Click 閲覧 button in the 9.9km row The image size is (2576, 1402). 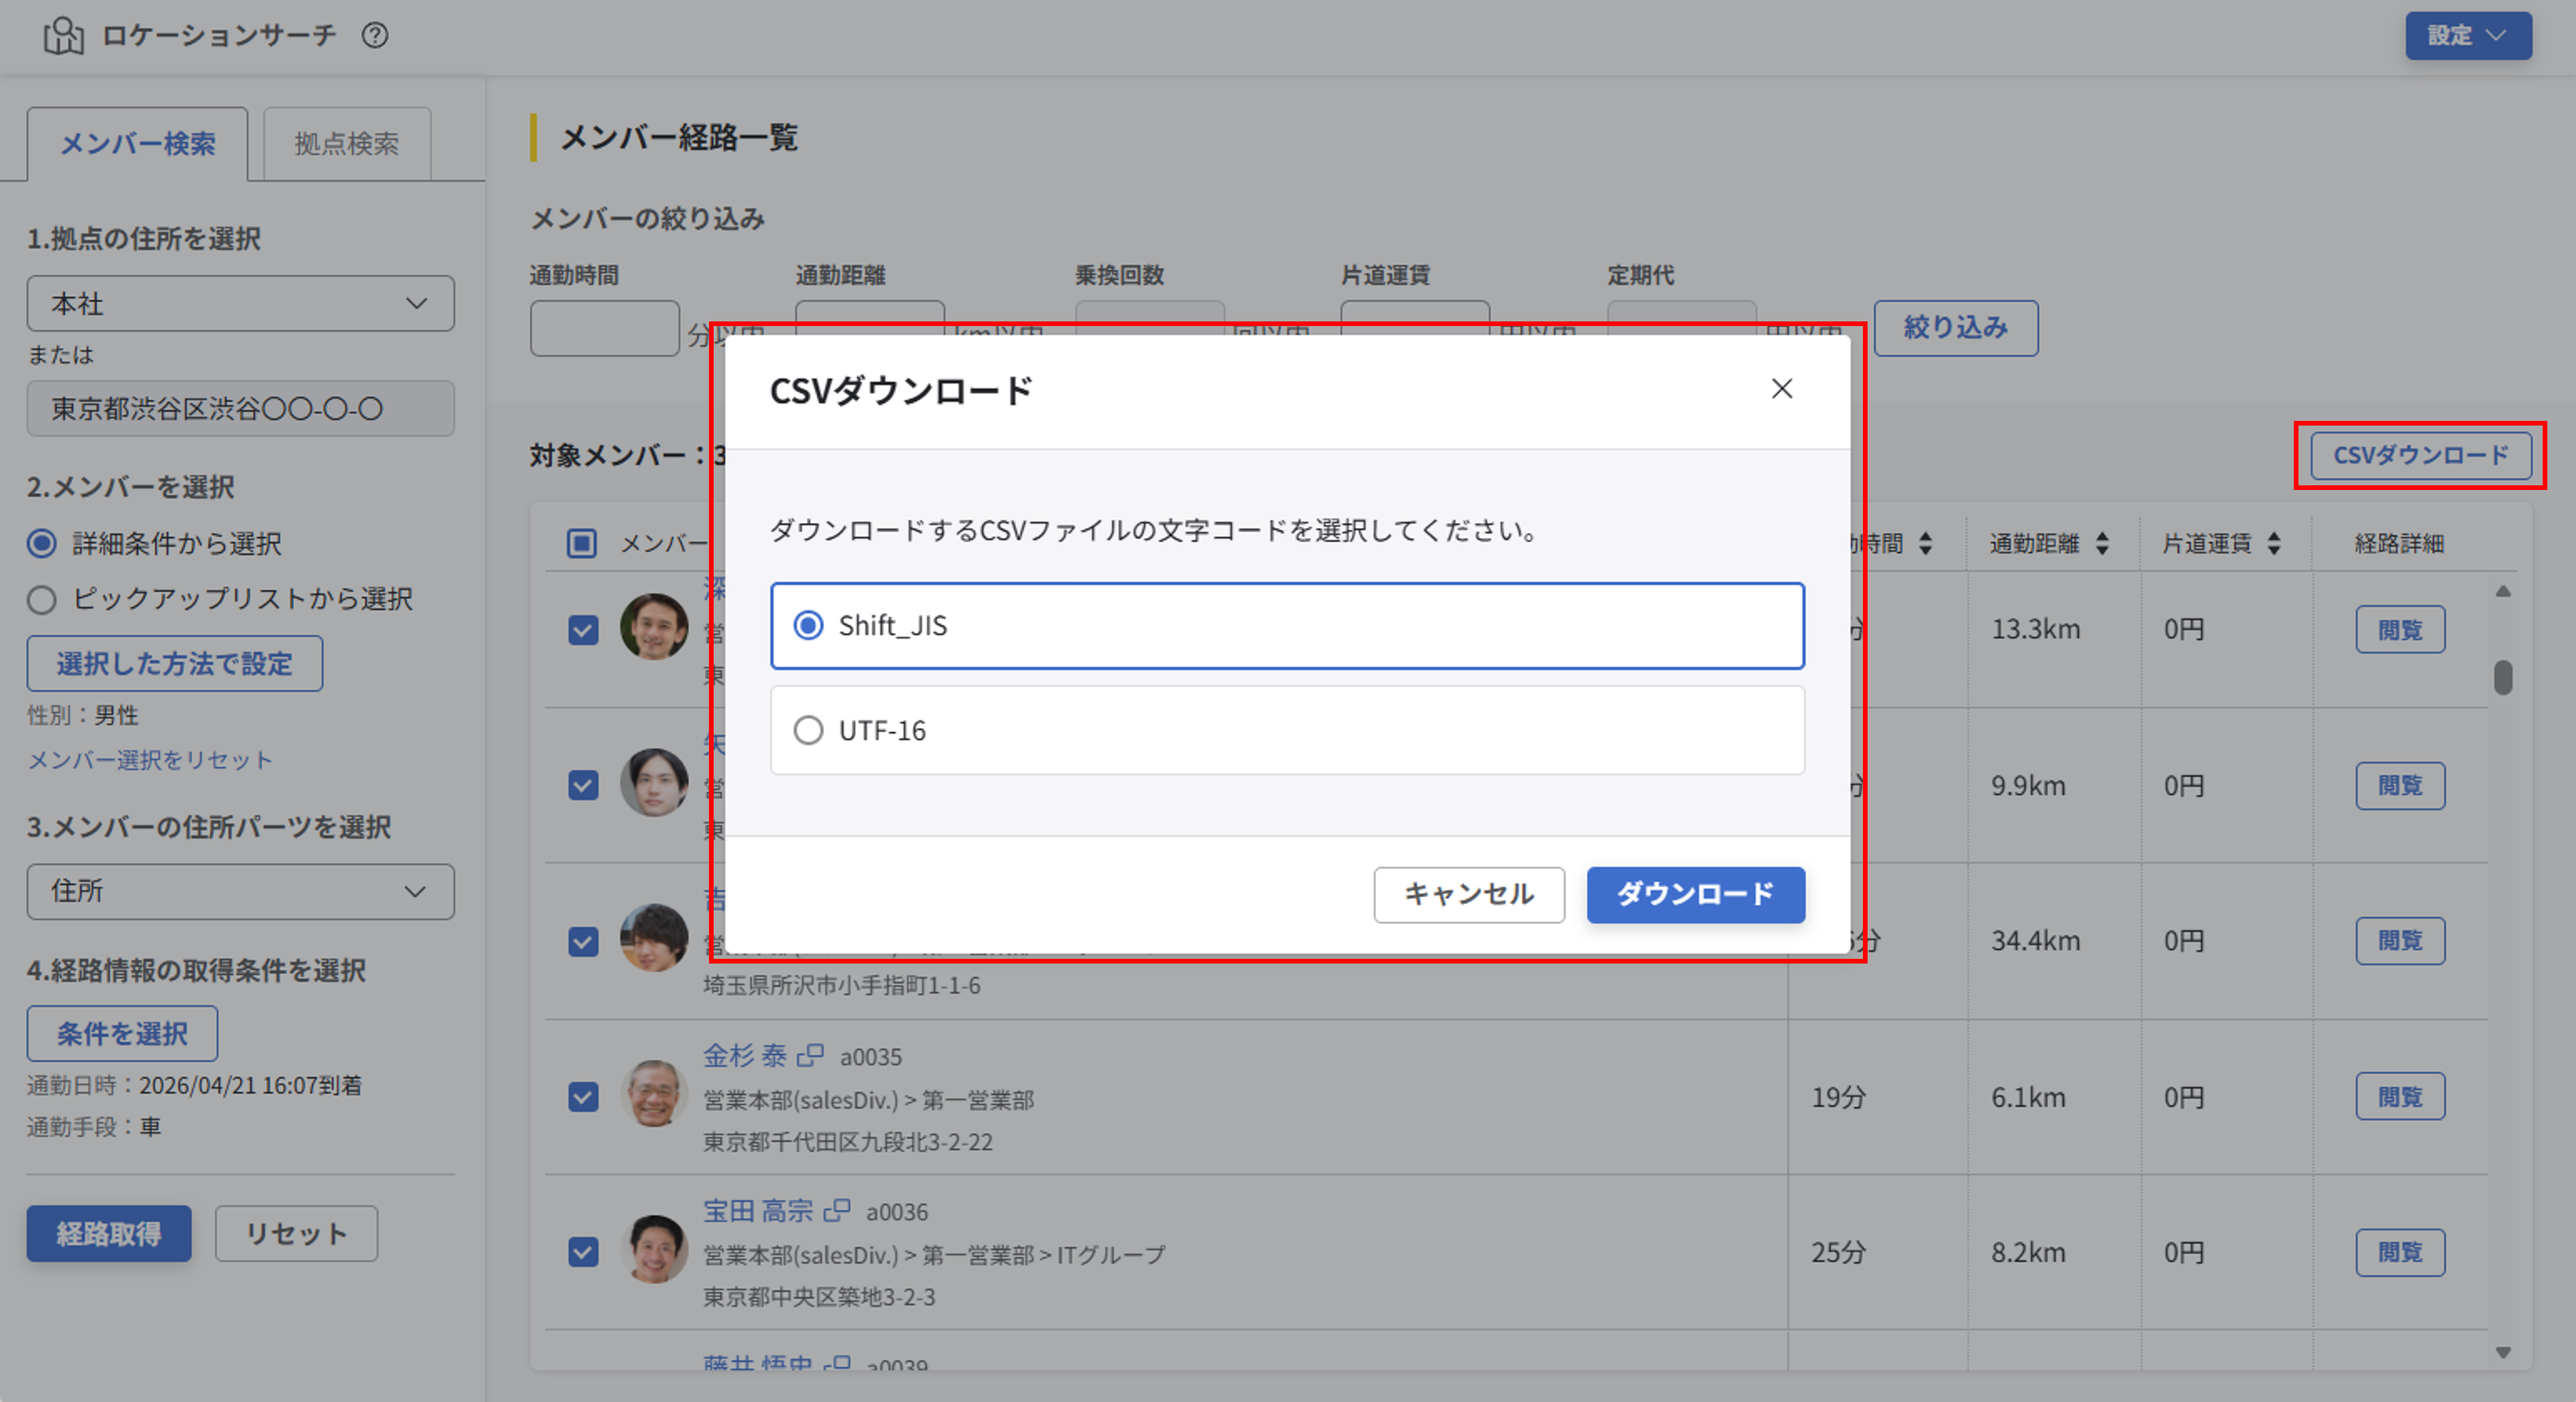point(2400,785)
